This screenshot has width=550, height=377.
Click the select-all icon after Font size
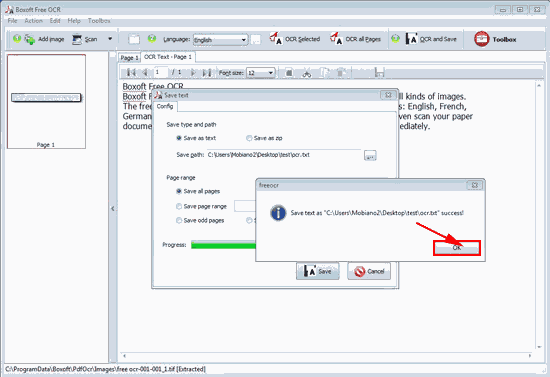pos(289,73)
